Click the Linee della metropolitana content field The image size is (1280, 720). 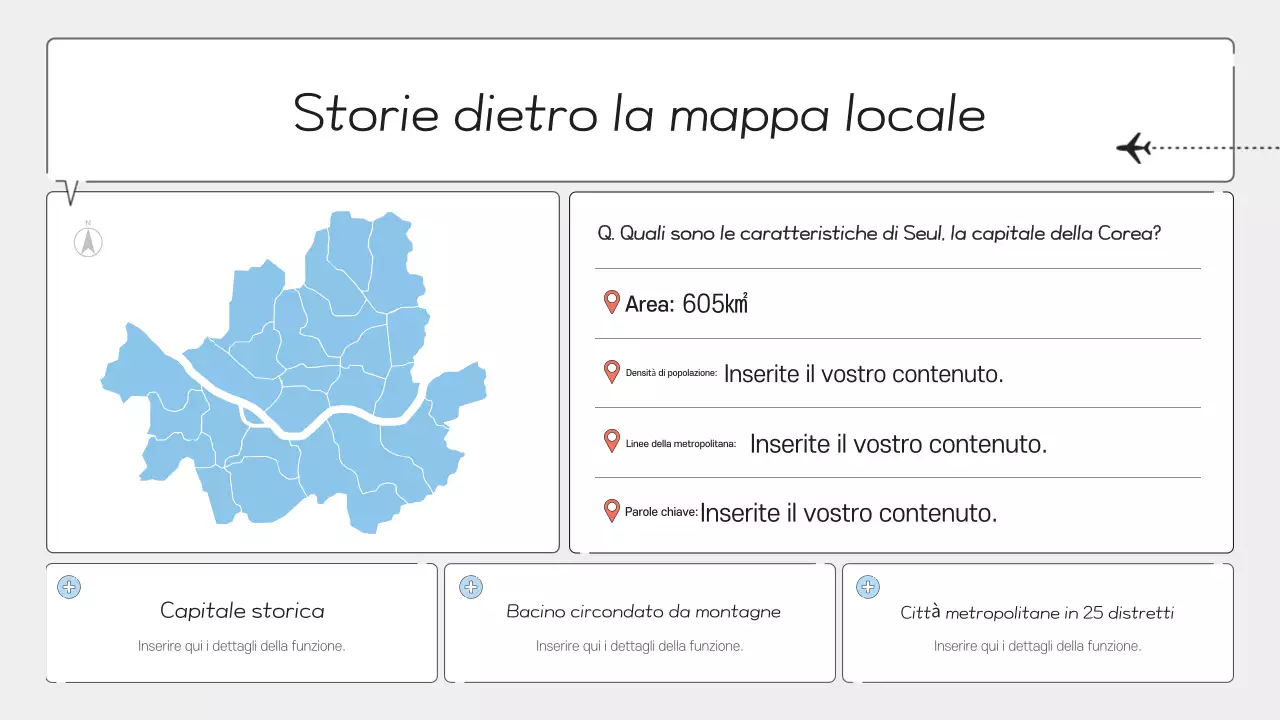click(897, 443)
